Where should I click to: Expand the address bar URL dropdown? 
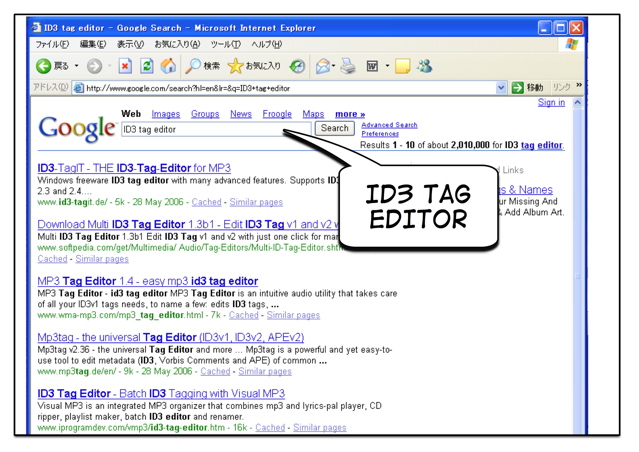pyautogui.click(x=501, y=88)
